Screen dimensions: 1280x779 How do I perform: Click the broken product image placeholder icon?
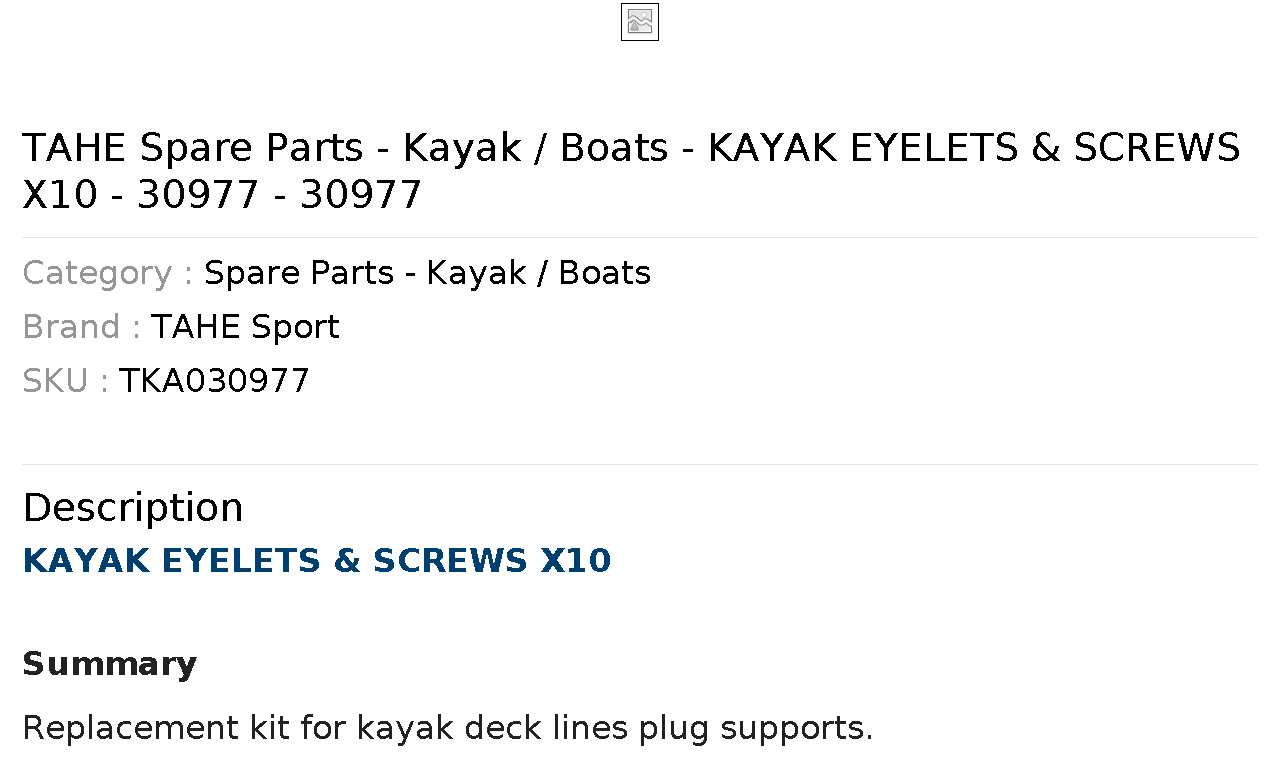(x=640, y=22)
